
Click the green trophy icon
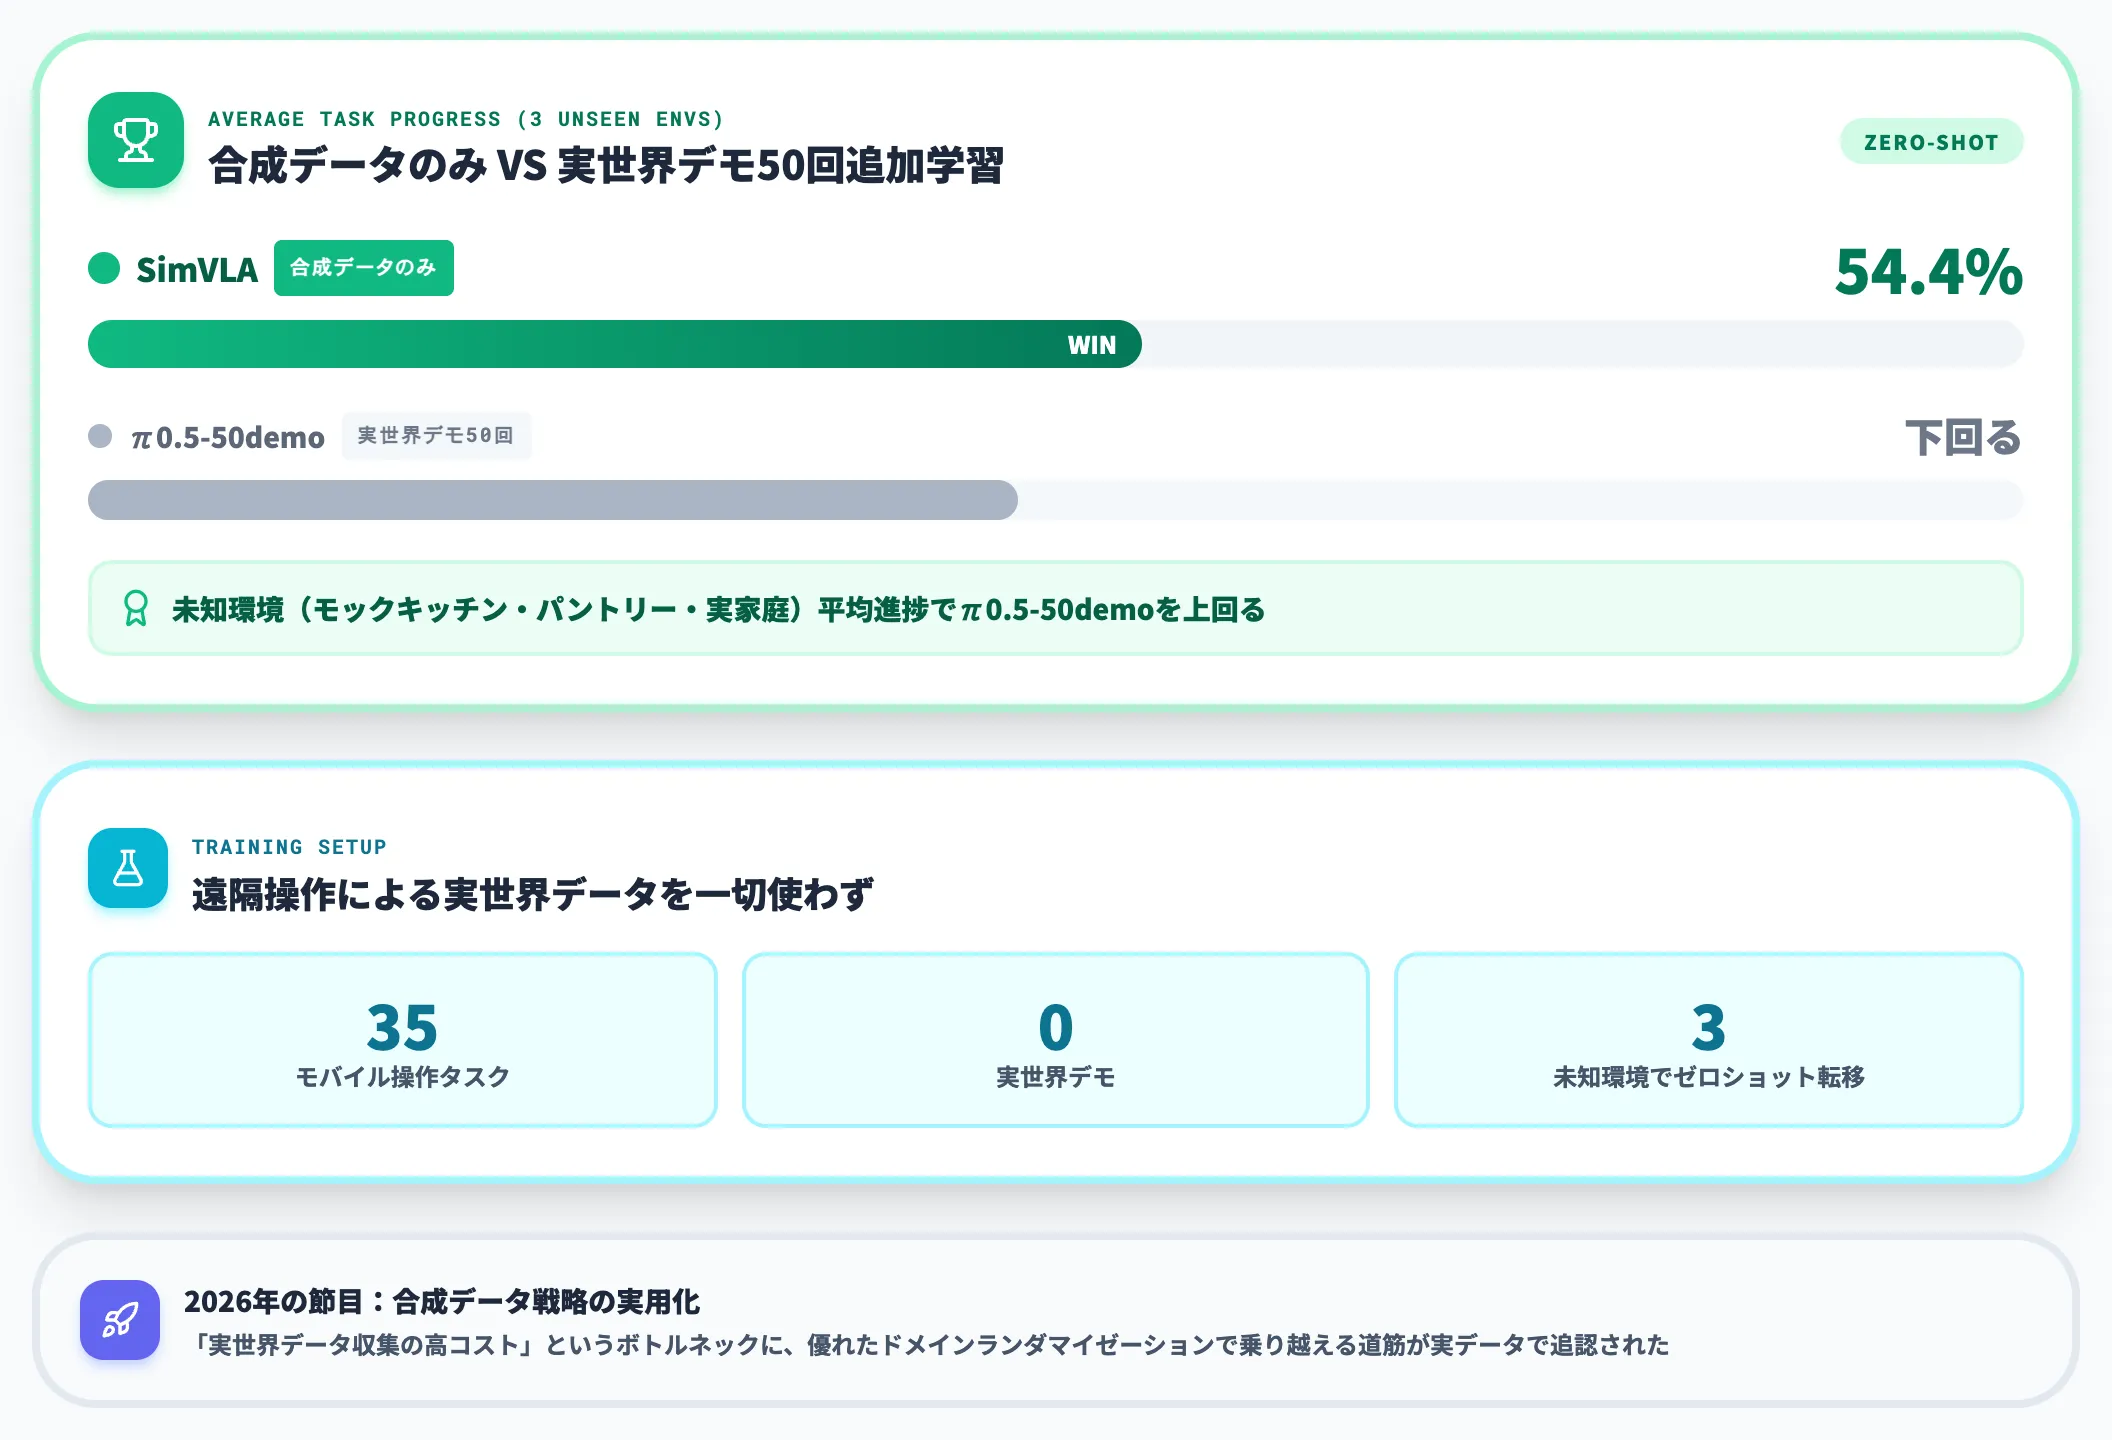point(136,140)
